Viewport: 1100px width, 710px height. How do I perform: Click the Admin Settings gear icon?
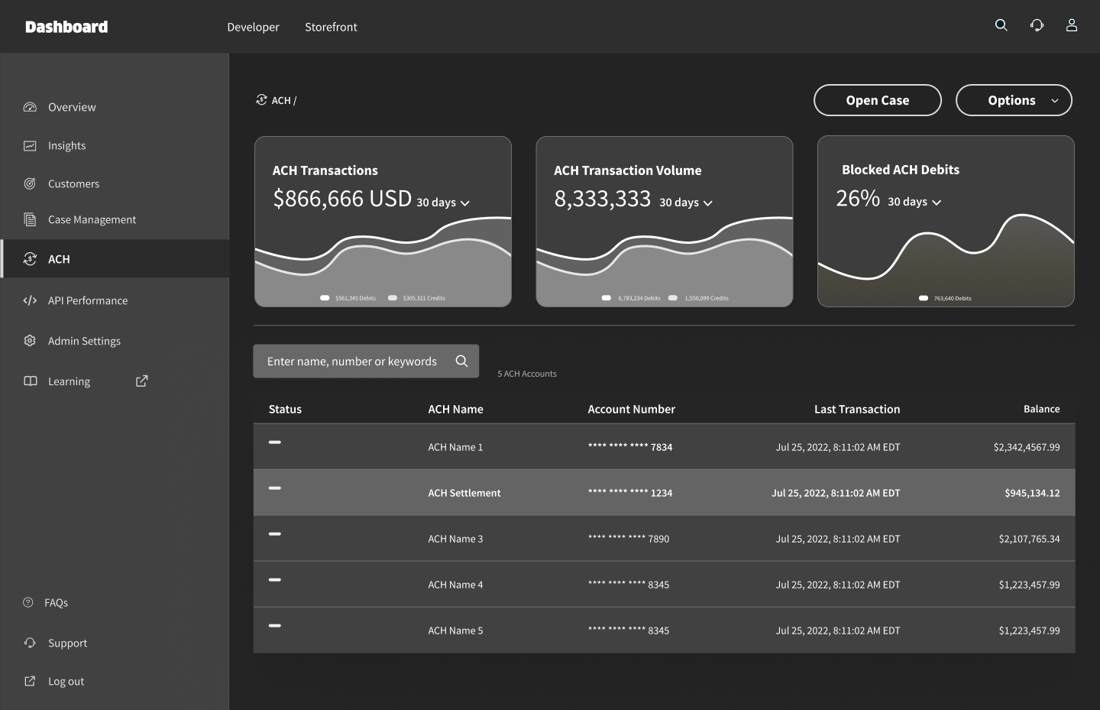[30, 341]
